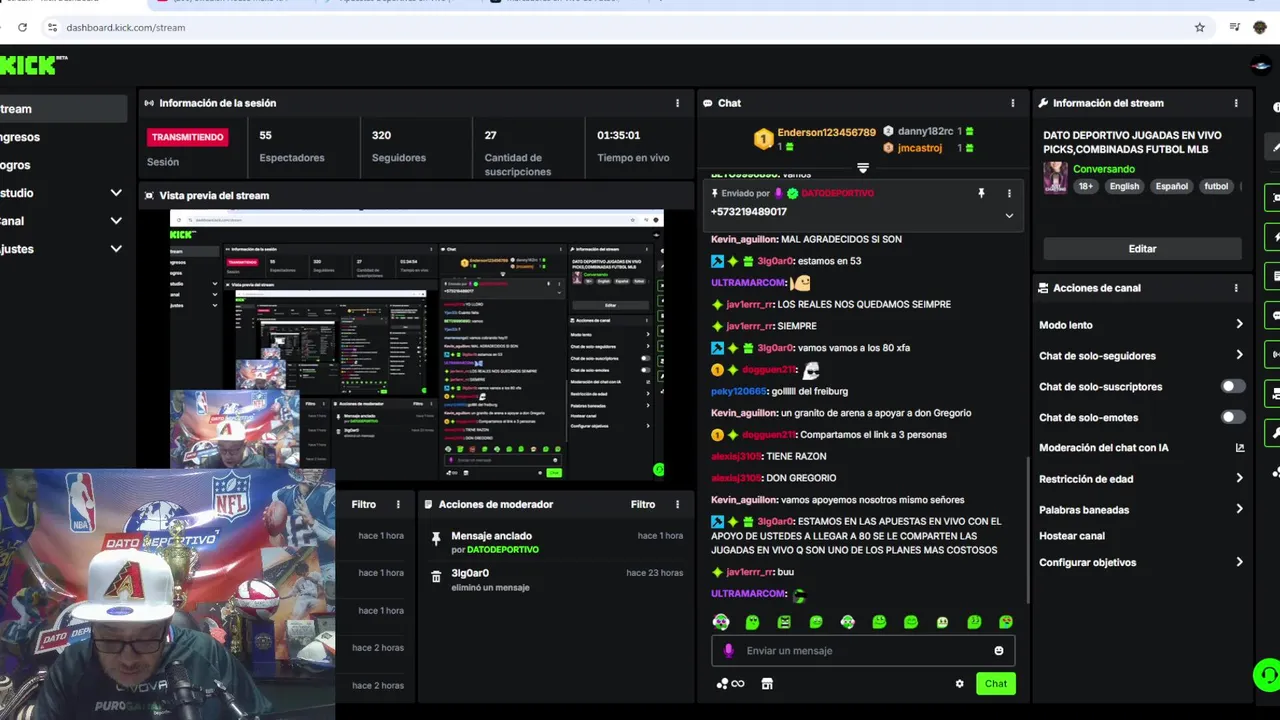Click the Filtro button in Acciones de moderador

pos(643,505)
